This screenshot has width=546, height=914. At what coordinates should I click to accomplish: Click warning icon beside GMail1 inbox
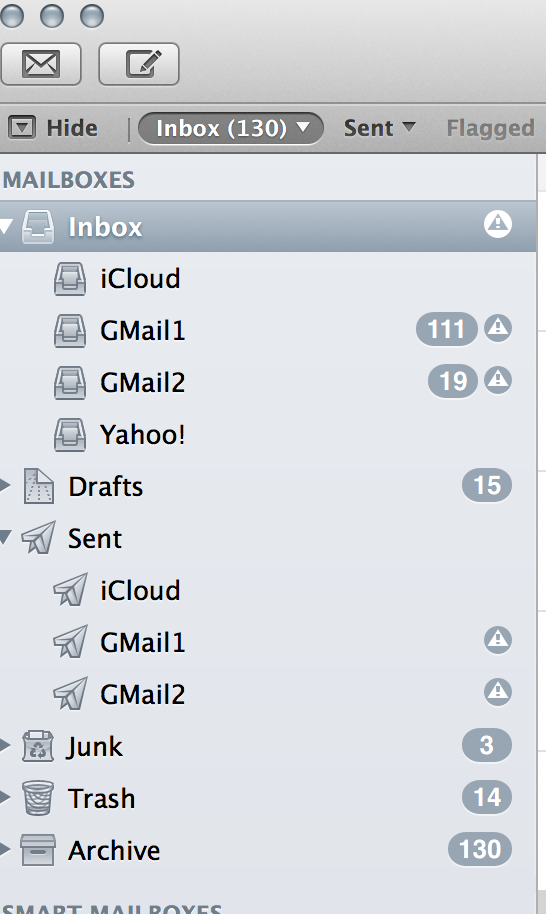pyautogui.click(x=498, y=328)
